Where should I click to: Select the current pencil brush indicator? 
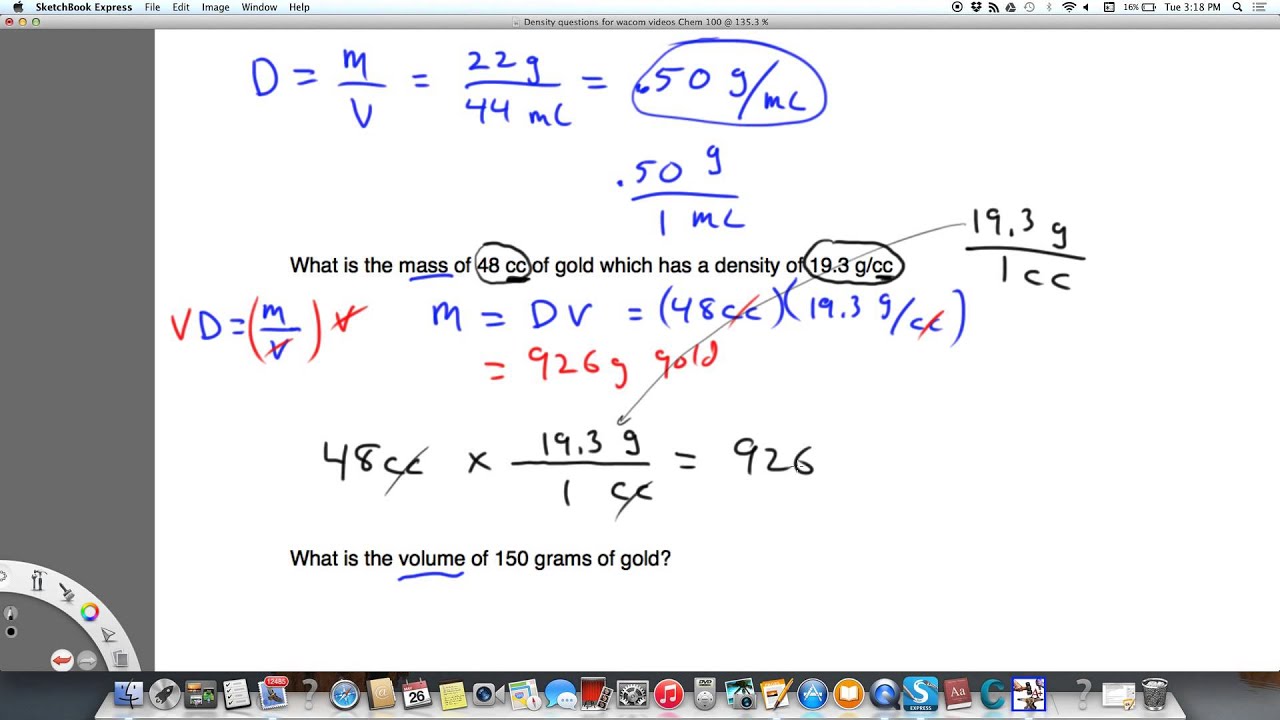tap(10, 613)
